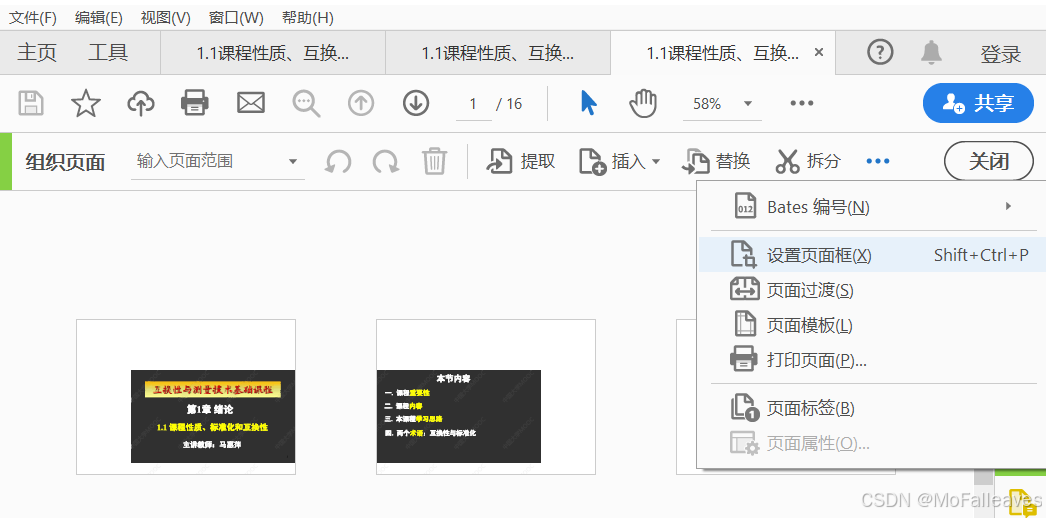Image resolution: width=1046 pixels, height=518 pixels.
Task: Open the 插入 dropdown arrow
Action: pyautogui.click(x=655, y=161)
